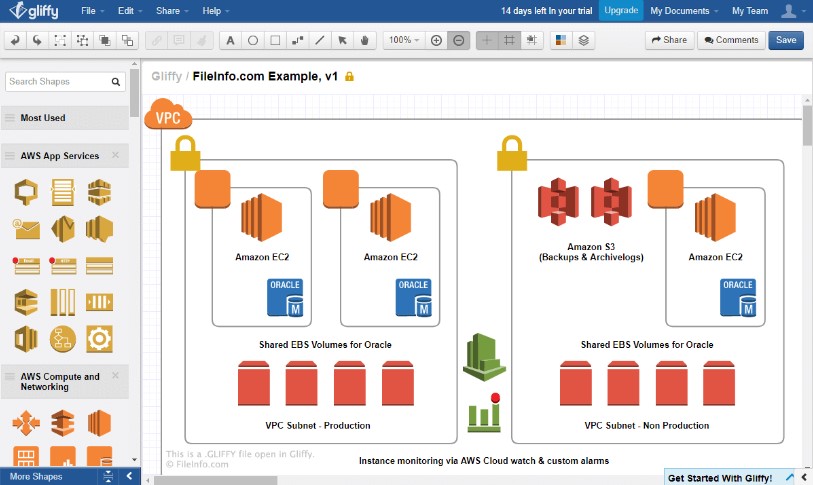Select the Connector tool
813x485 pixels.
tap(298, 40)
